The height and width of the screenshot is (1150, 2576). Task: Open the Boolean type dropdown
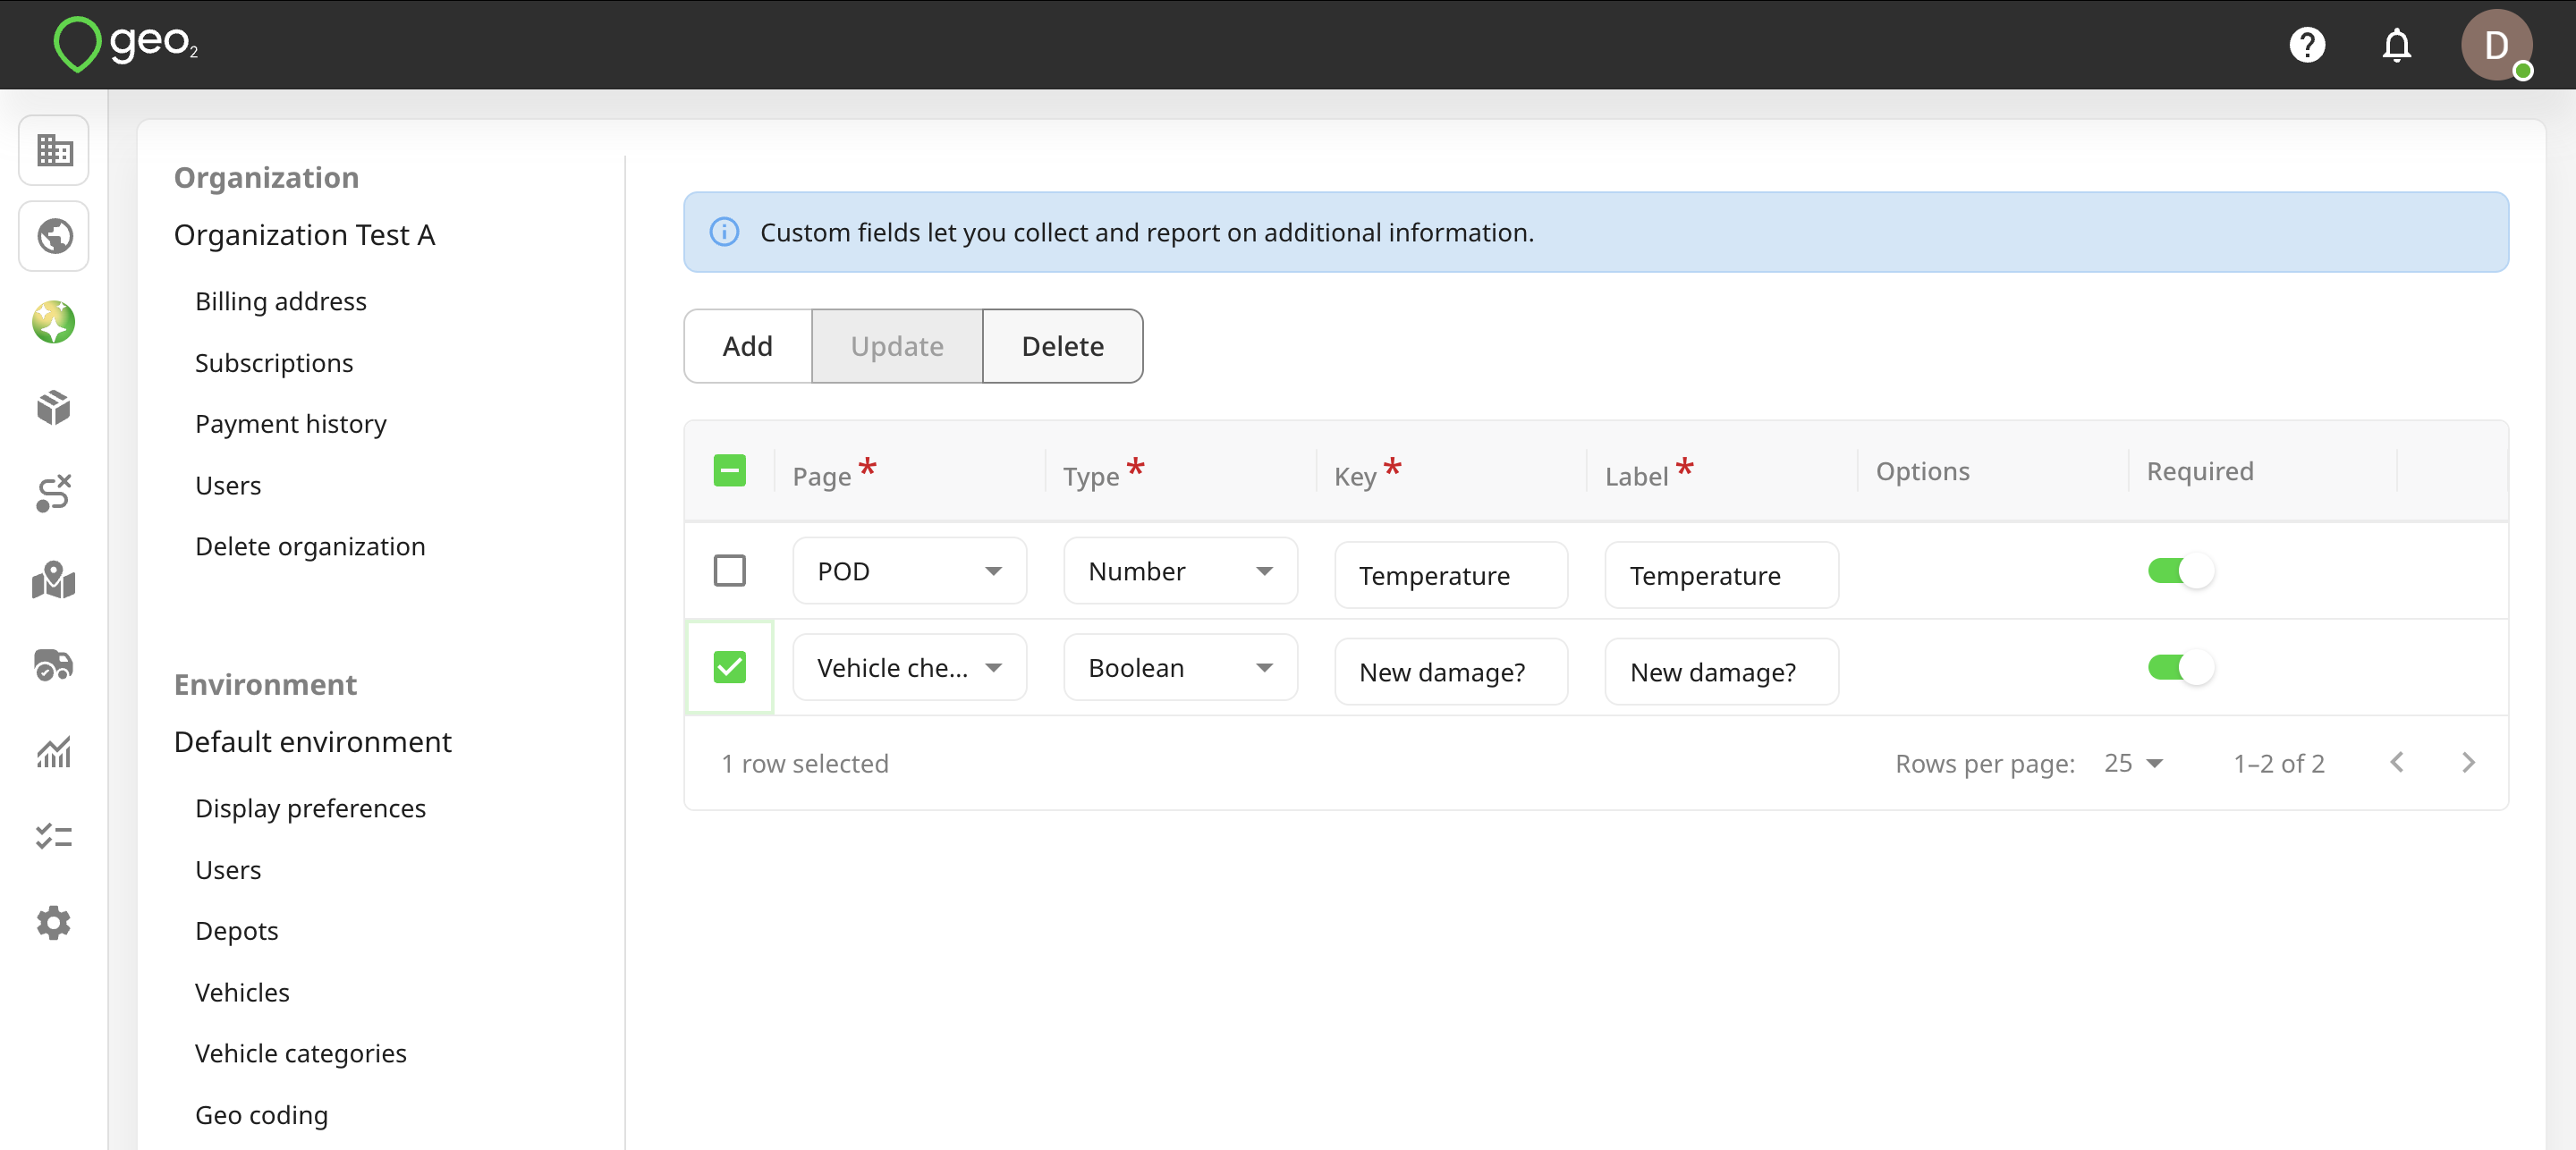click(x=1180, y=667)
